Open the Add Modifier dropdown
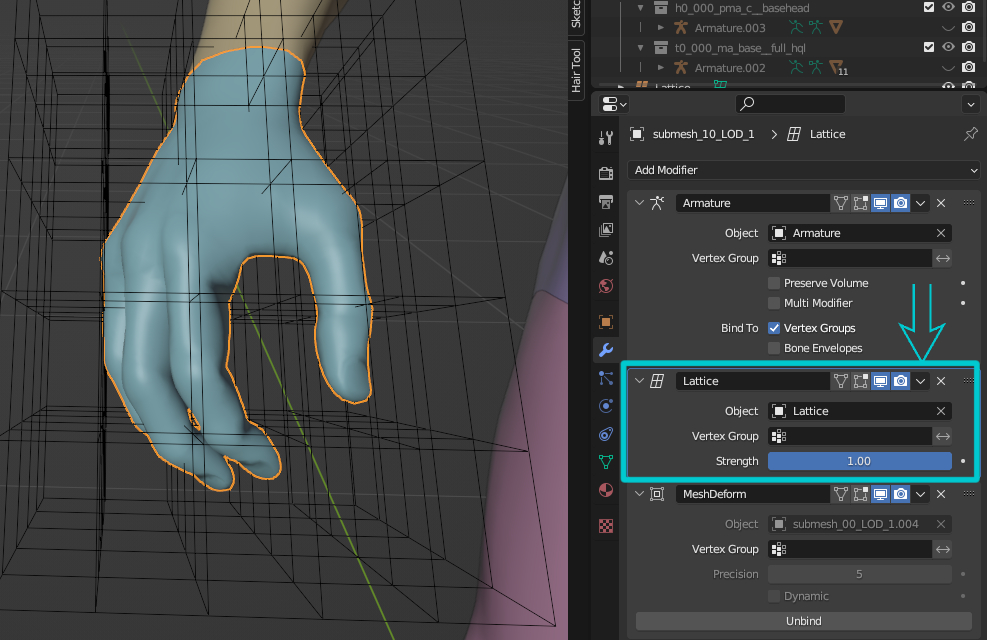 click(x=805, y=170)
